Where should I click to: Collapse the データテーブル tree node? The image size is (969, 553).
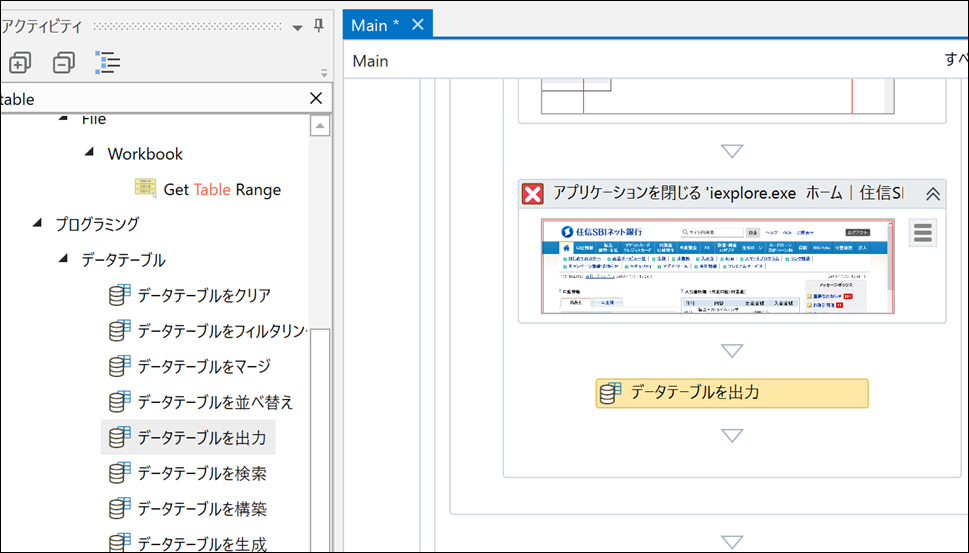pos(64,258)
